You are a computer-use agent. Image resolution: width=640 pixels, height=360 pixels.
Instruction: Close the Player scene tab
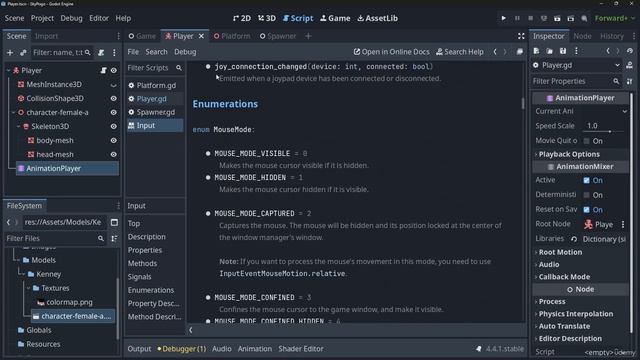(201, 36)
